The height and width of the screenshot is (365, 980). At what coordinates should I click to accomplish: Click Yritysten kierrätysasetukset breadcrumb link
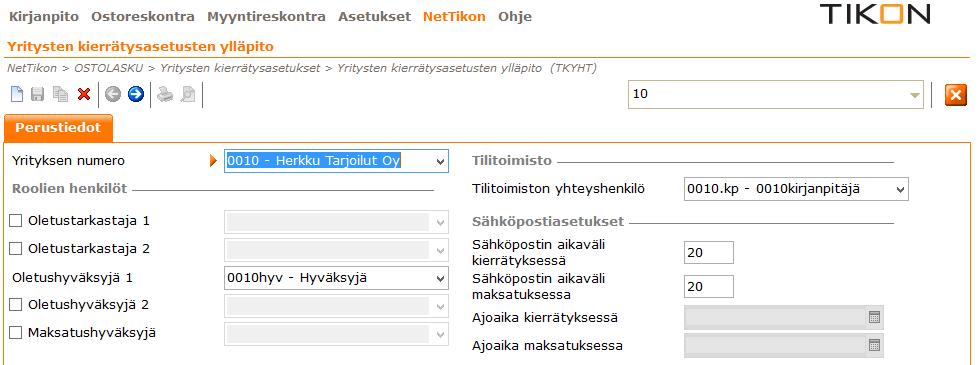[x=240, y=68]
